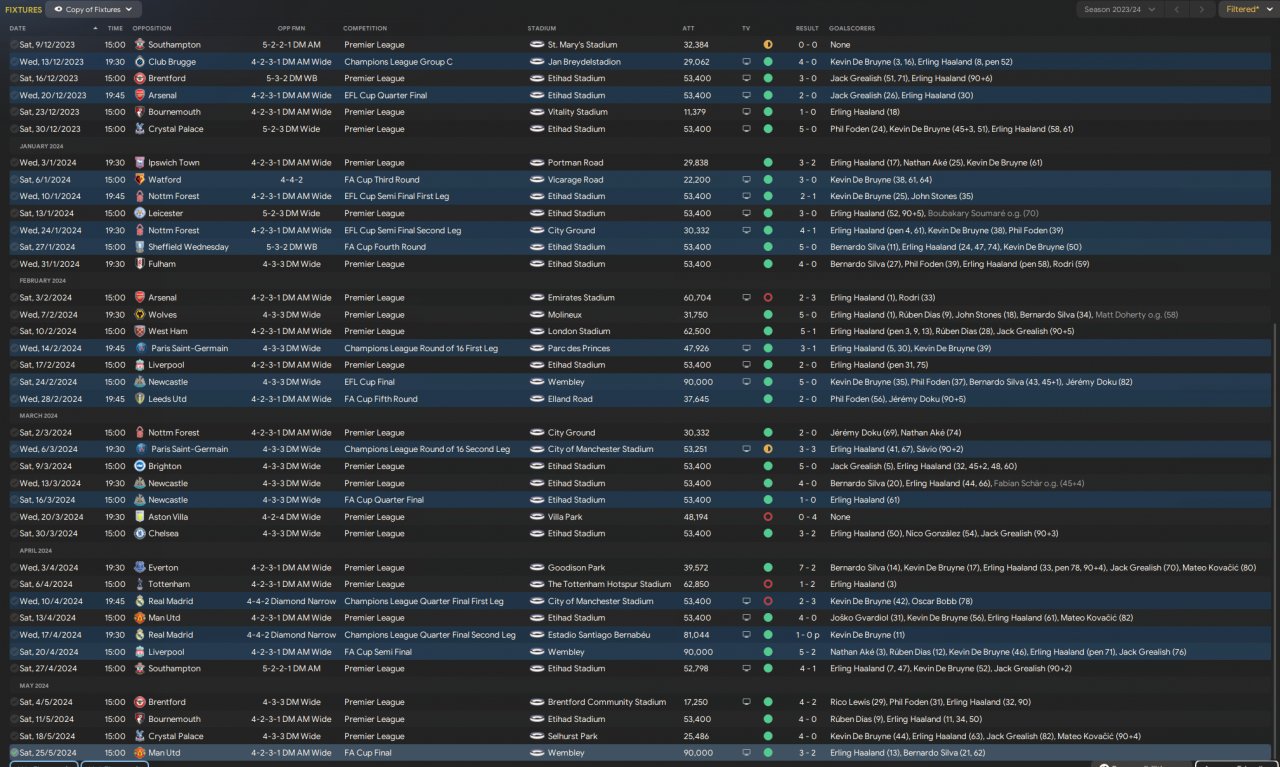Sort by Opp Fmn column header
This screenshot has height=767, width=1280.
[290, 28]
